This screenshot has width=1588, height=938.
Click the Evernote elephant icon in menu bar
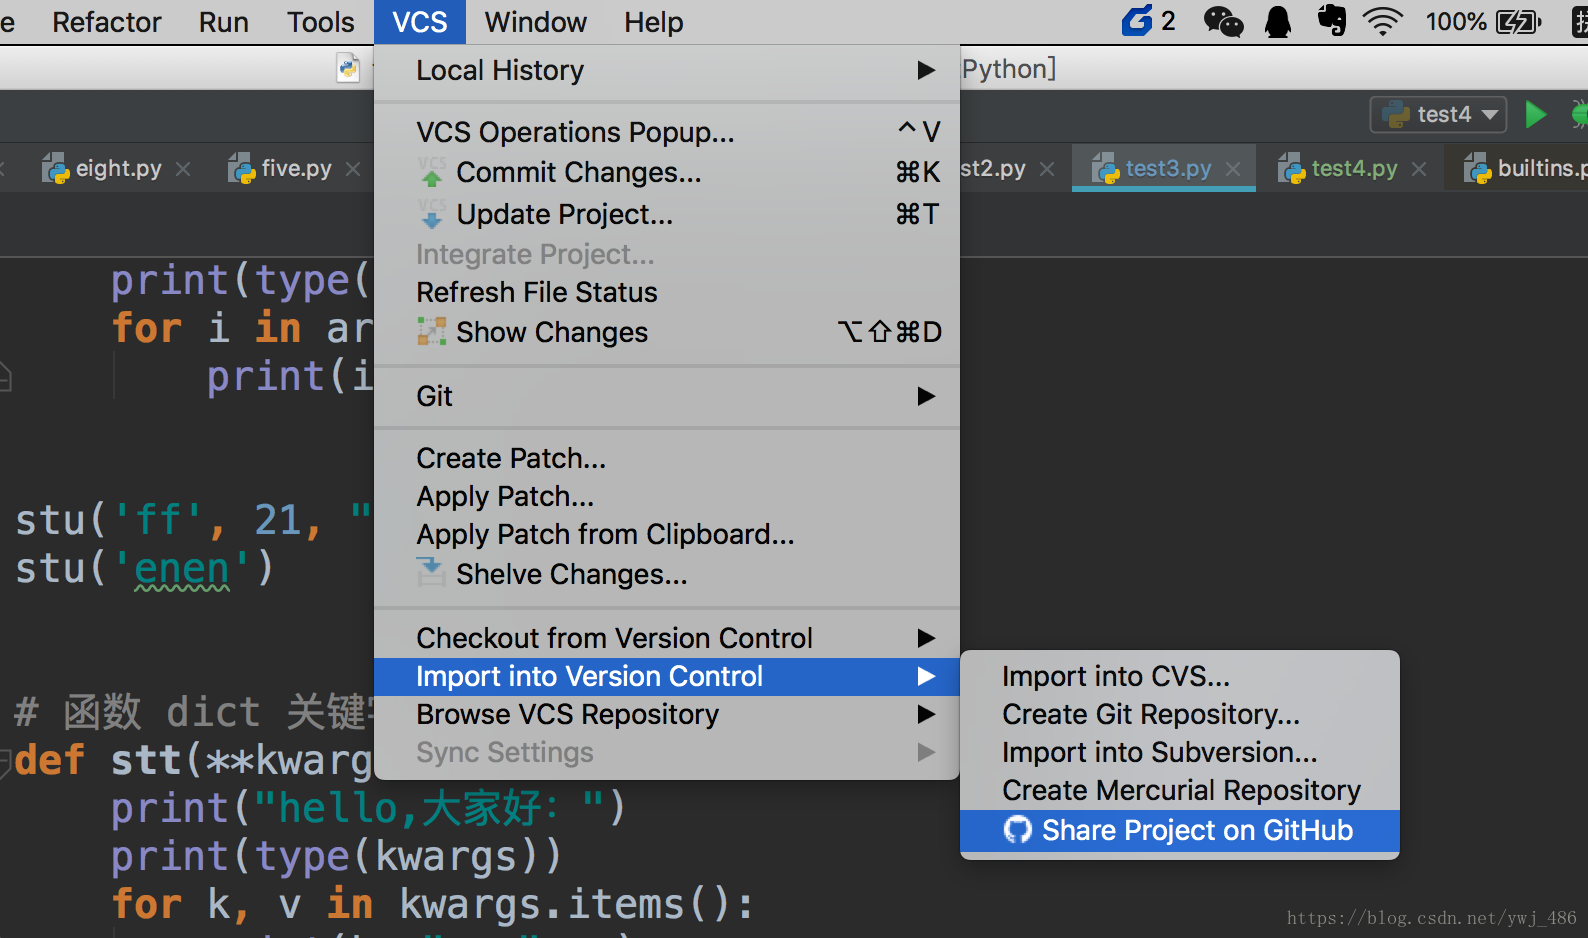click(1331, 20)
